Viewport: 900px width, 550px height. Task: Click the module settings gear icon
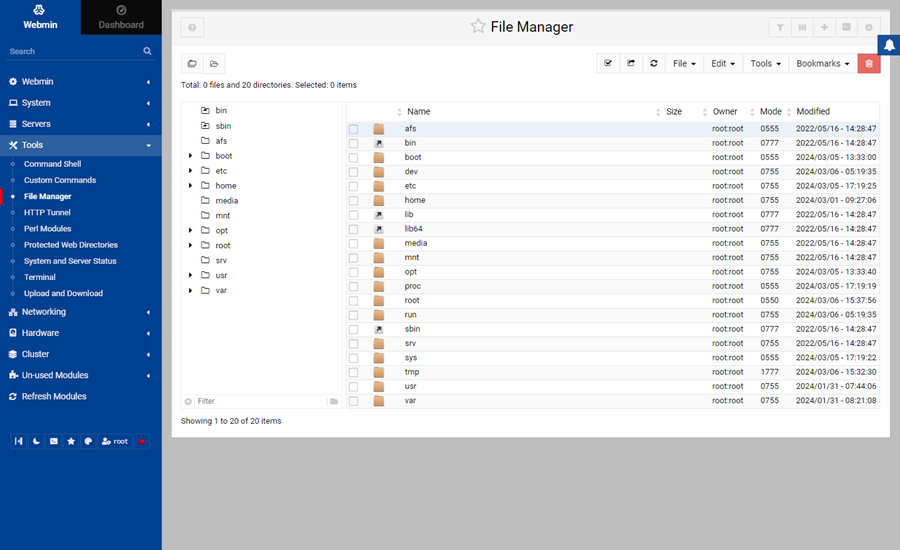868,28
